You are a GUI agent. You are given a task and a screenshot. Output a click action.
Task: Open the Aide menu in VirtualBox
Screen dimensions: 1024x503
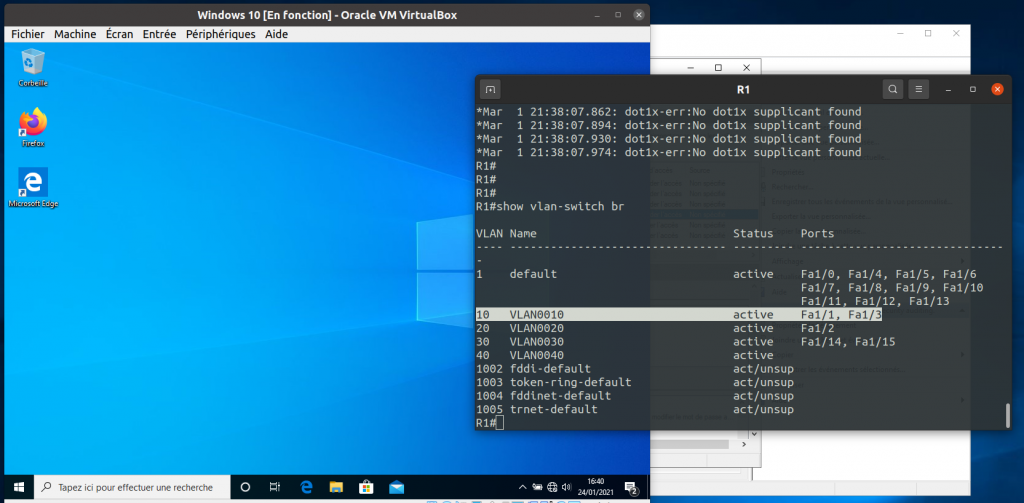tap(276, 34)
